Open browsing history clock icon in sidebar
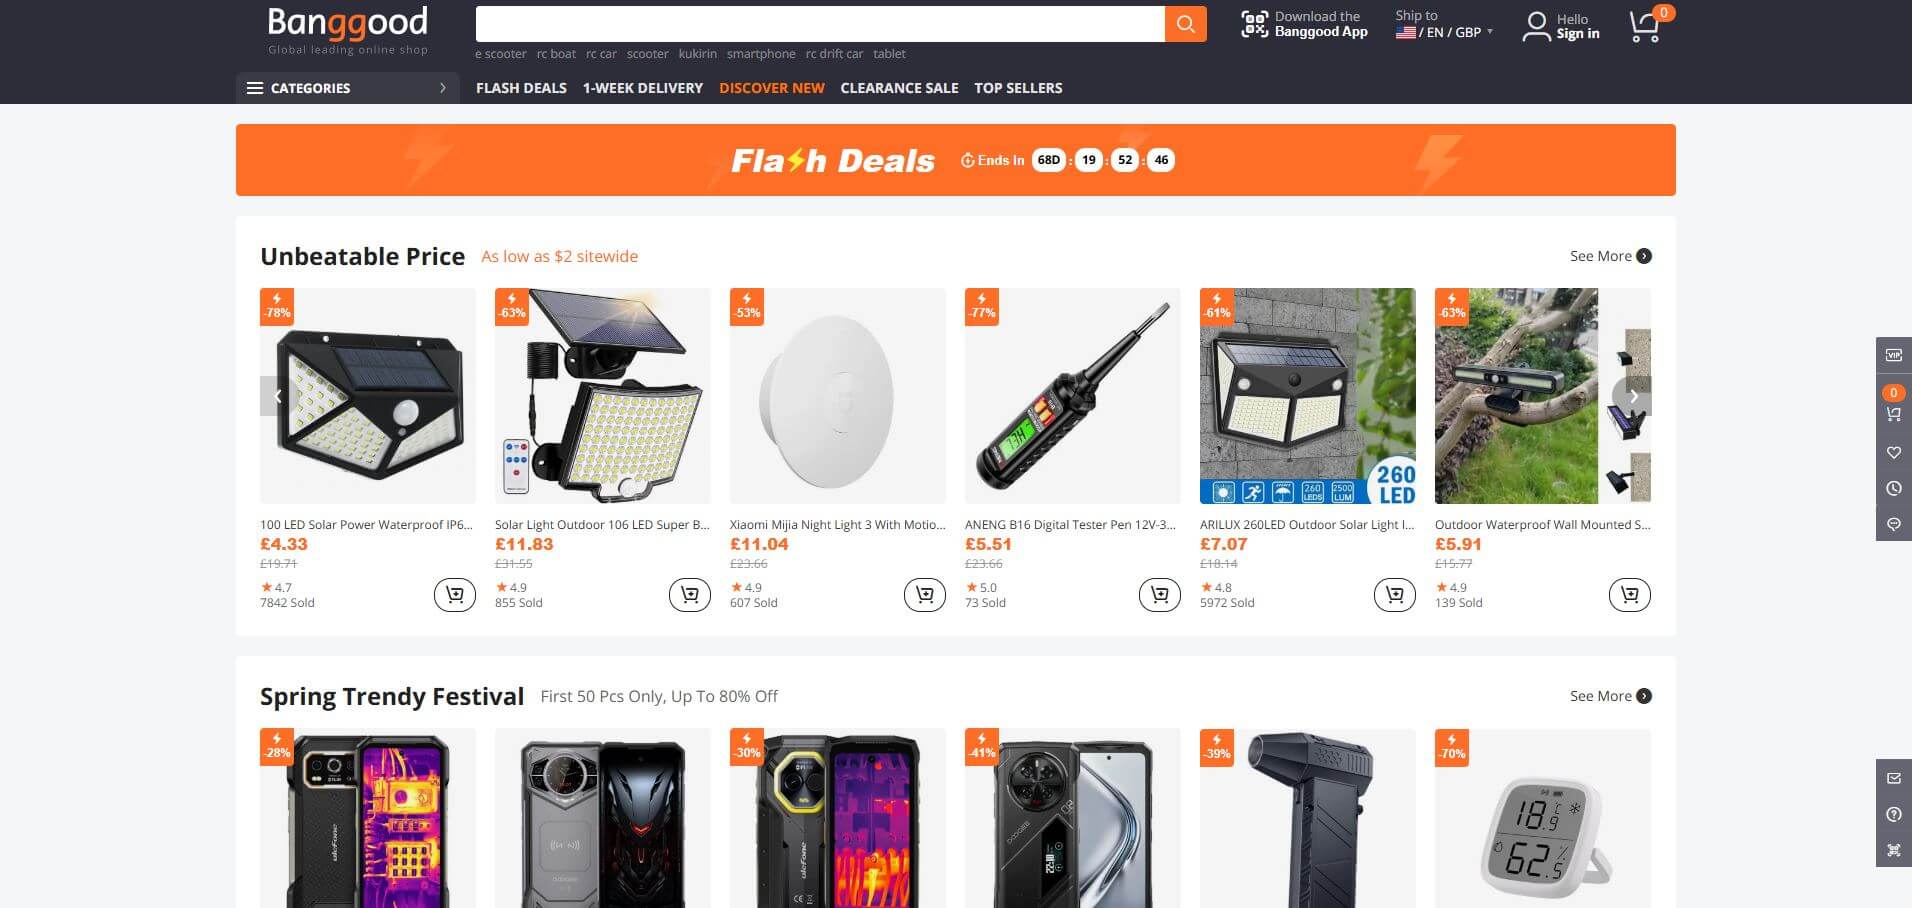 tap(1893, 488)
